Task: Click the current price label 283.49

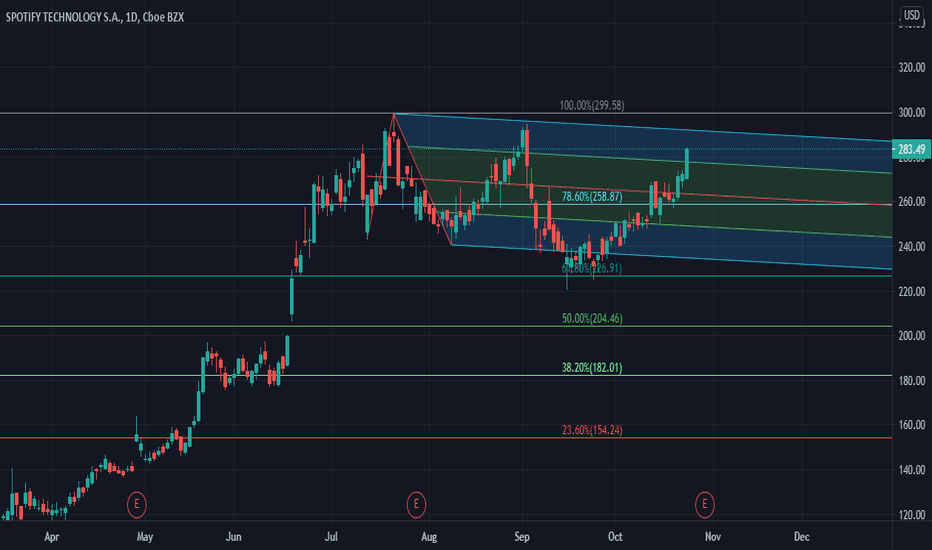Action: point(911,149)
